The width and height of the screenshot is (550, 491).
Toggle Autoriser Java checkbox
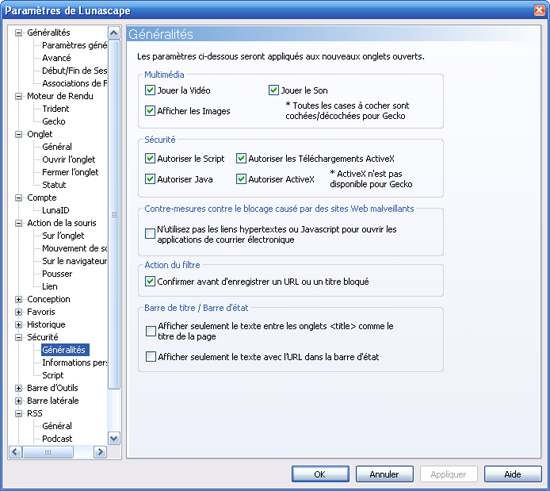tap(150, 179)
